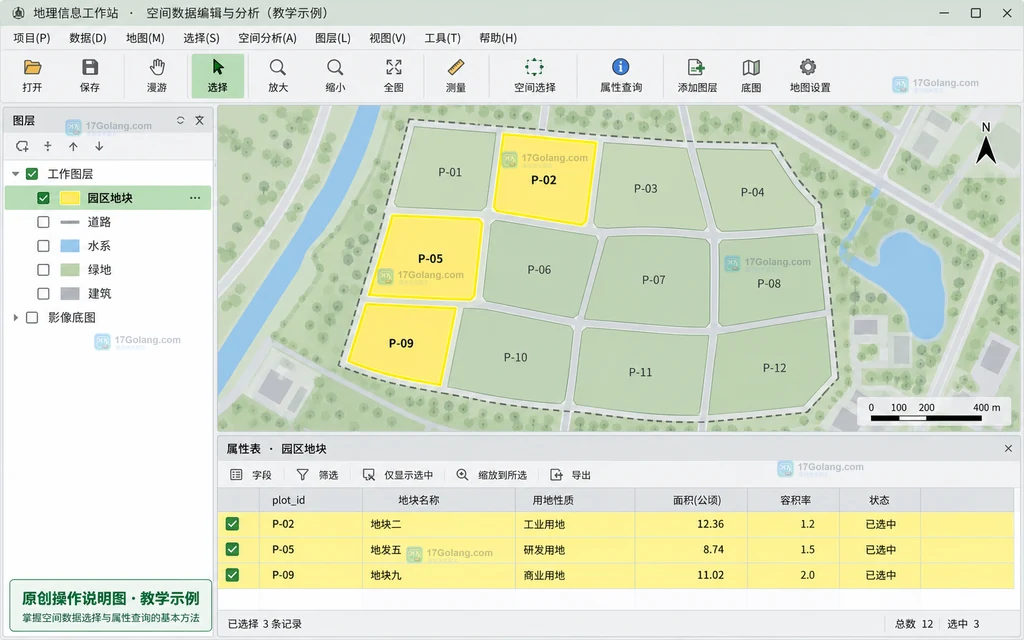Move layer down with the down arrow
Screen dimensions: 1024x640
pos(99,146)
